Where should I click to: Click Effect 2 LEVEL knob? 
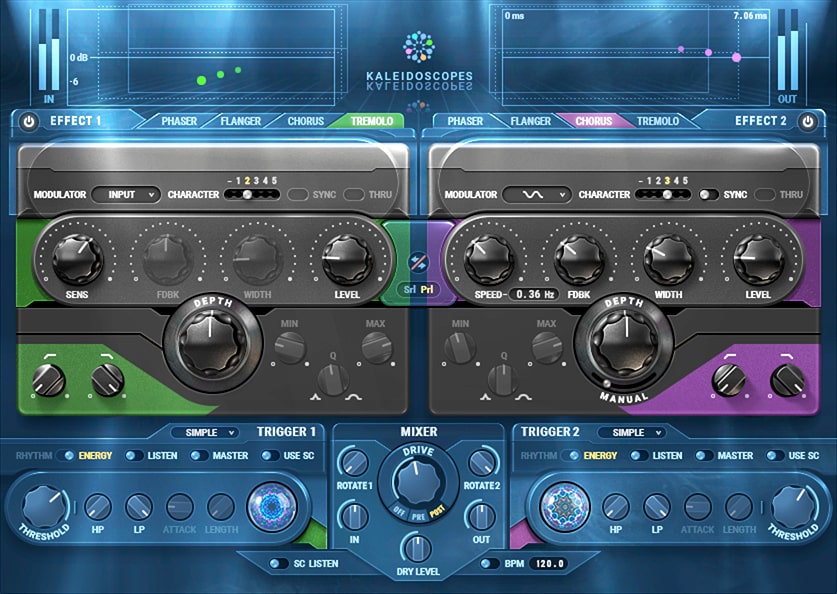point(758,259)
